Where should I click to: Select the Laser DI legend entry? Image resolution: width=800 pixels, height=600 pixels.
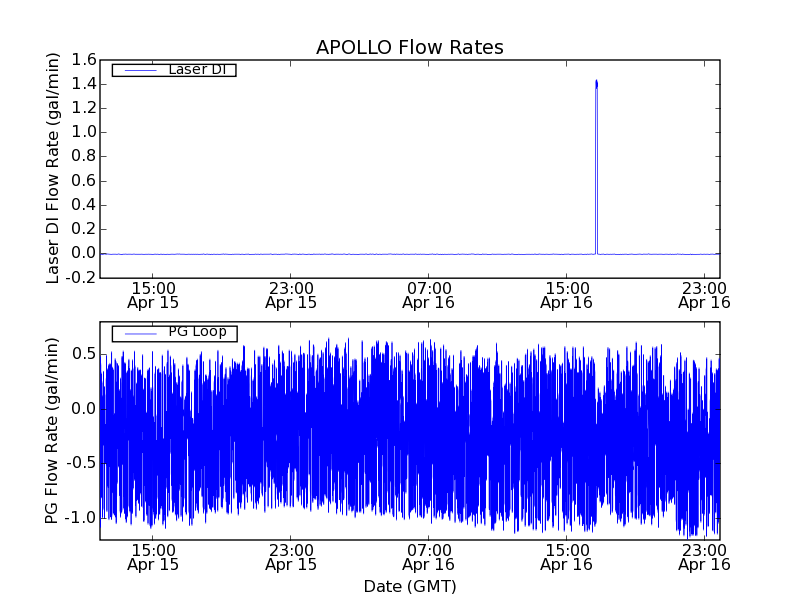point(174,69)
